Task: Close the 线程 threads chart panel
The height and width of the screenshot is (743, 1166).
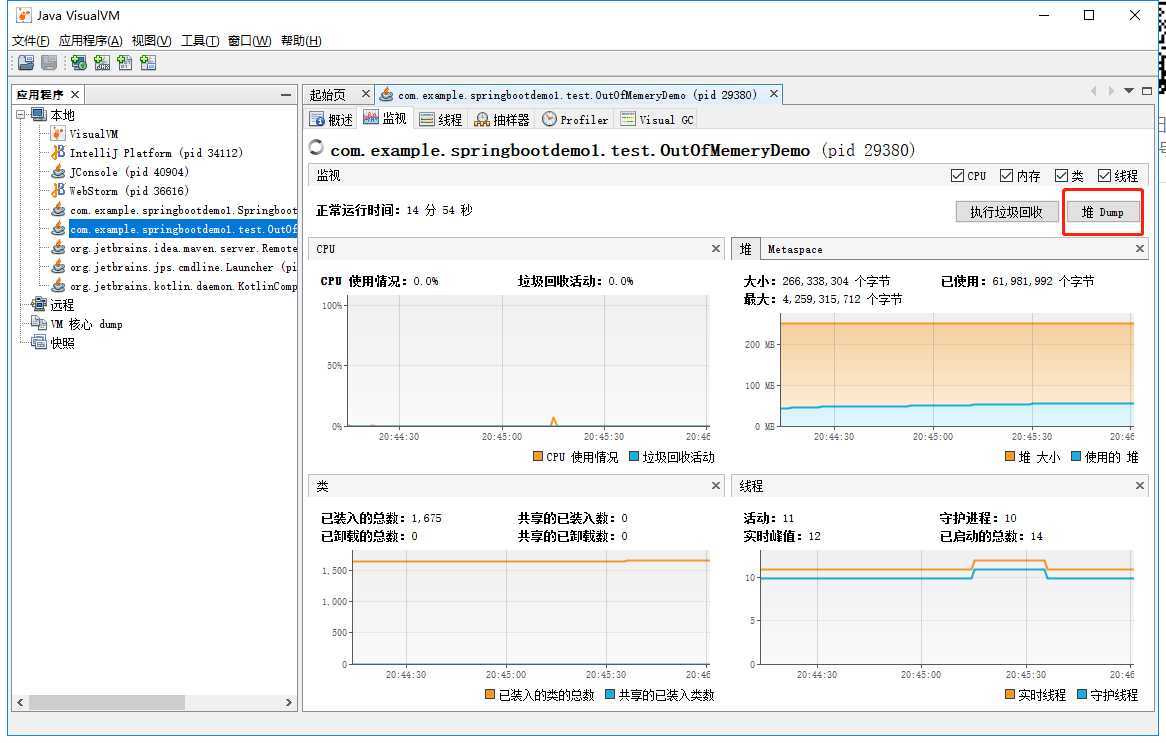Action: pyautogui.click(x=1139, y=486)
